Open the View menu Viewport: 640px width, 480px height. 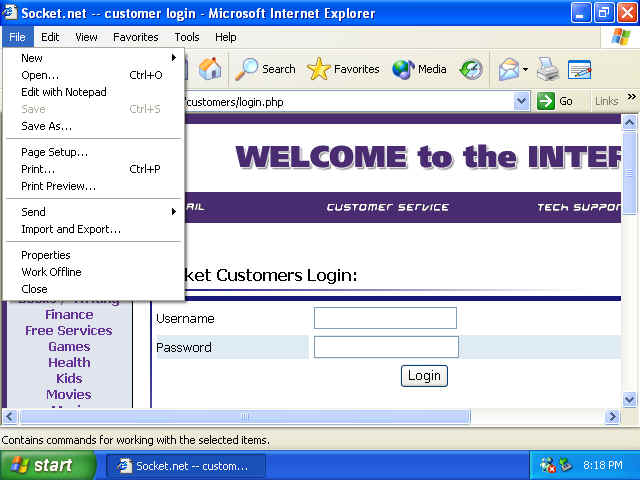(x=86, y=37)
